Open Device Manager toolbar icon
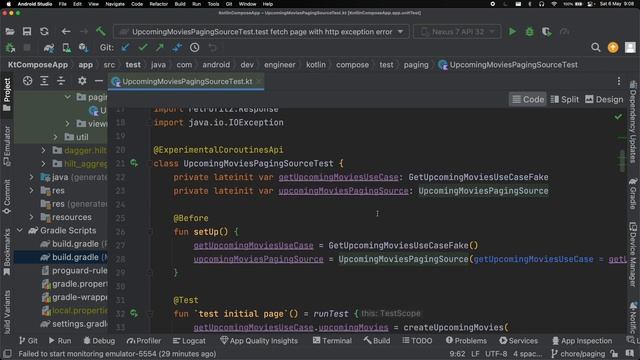Viewport: 640px width, 360px height. (x=66, y=48)
